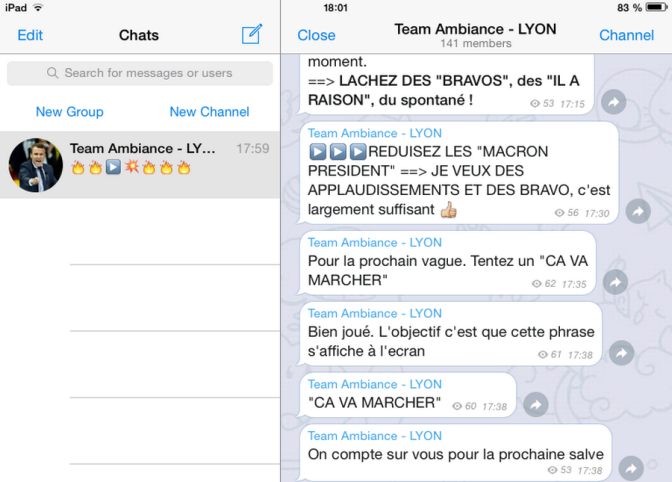Viewport: 672px width, 482px height.
Task: Tap the three play-button emojis before REDUISEZ
Action: [x=338, y=152]
